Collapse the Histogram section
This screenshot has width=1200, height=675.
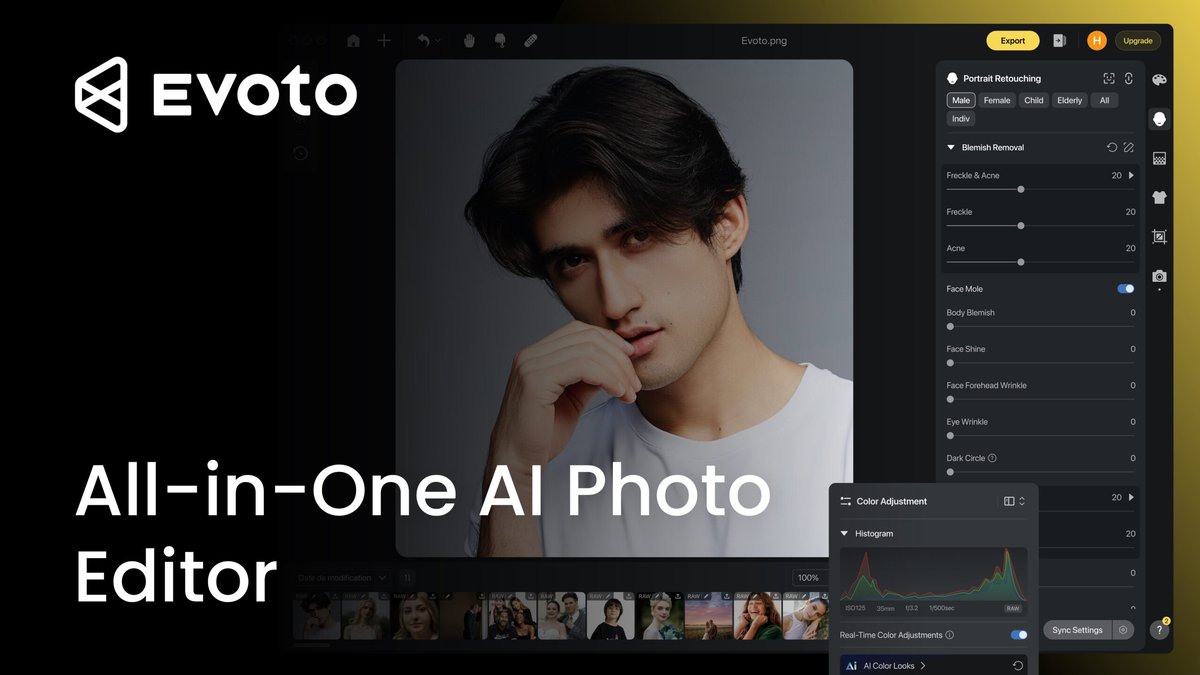pos(844,533)
